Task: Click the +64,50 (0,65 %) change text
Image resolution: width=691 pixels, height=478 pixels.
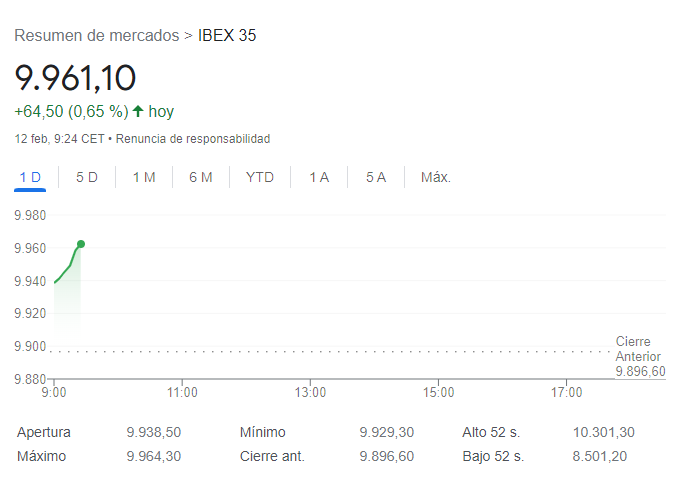Action: point(71,111)
